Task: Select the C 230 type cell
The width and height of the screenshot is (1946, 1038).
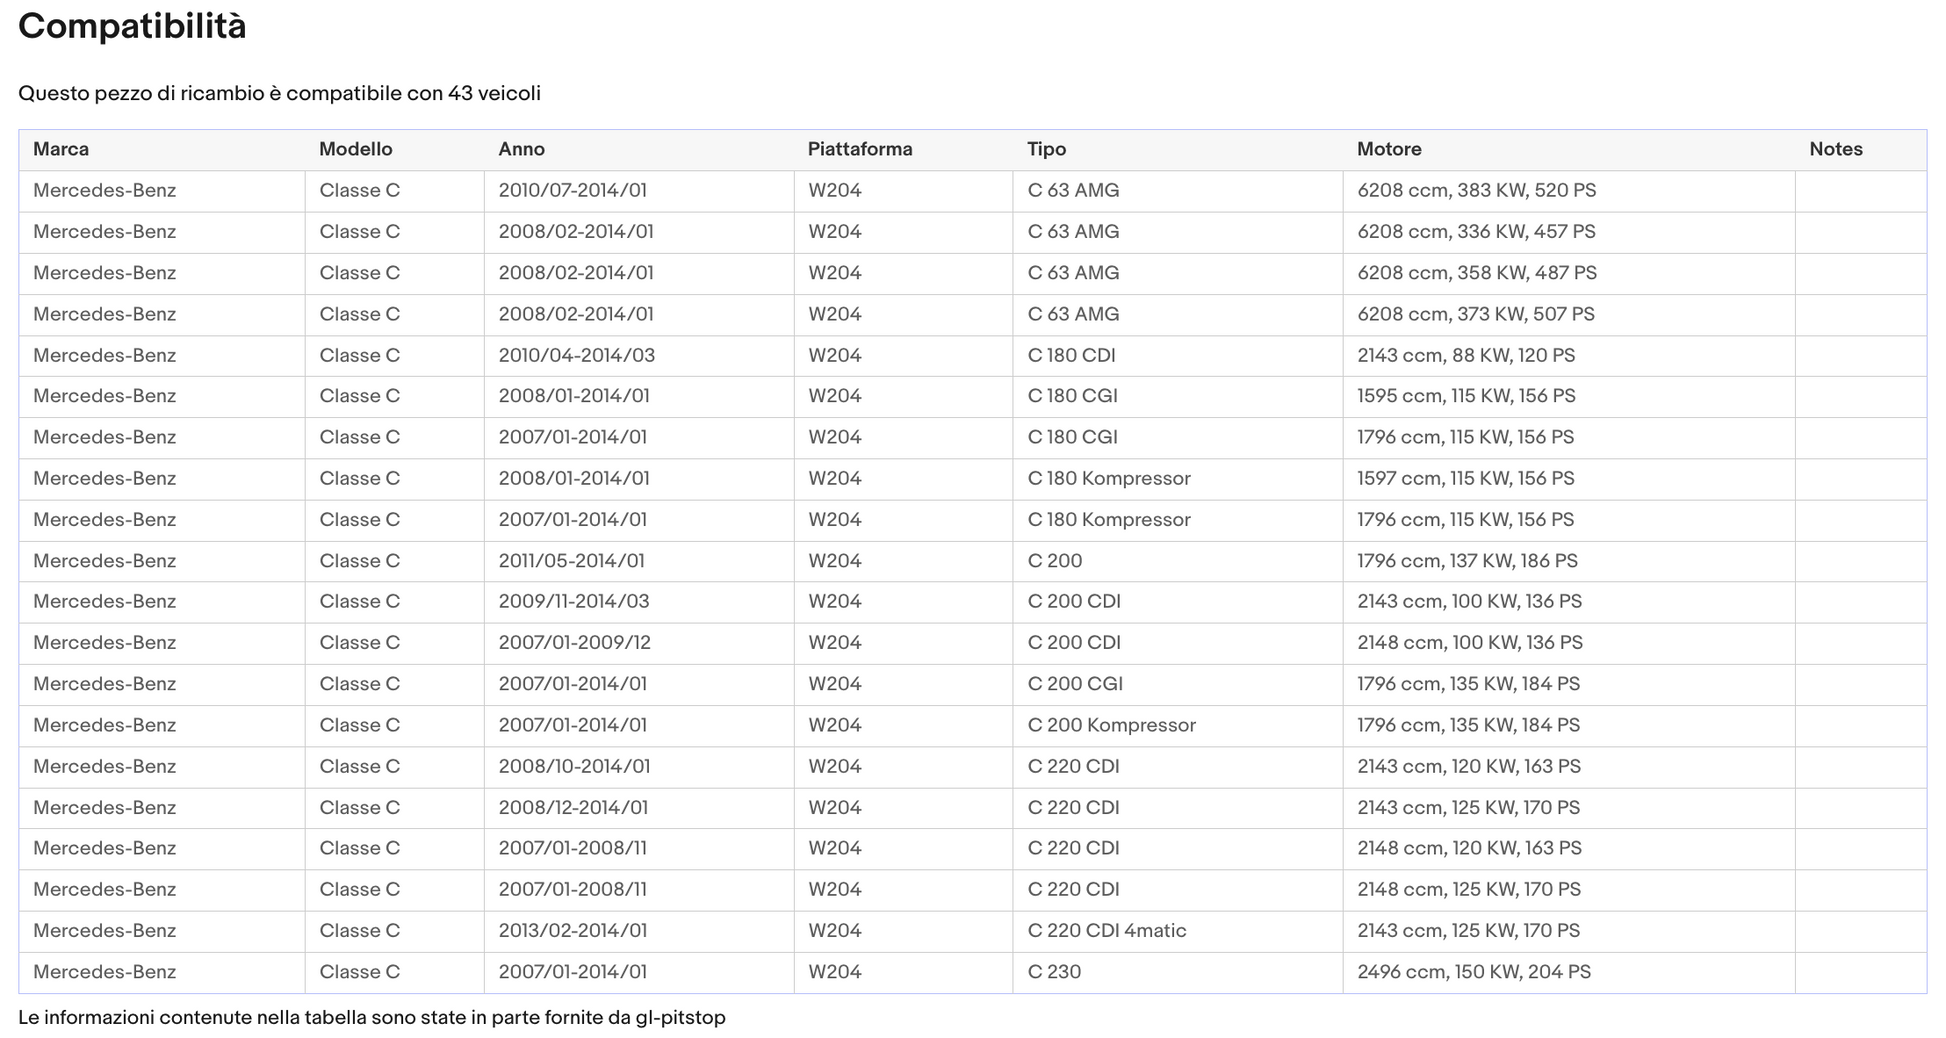Action: pyautogui.click(x=1177, y=972)
